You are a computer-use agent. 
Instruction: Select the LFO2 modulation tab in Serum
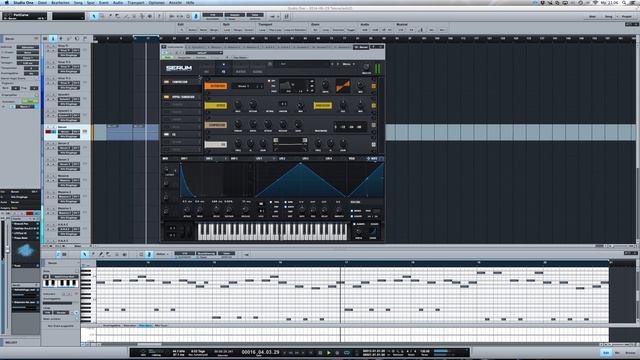click(x=282, y=158)
